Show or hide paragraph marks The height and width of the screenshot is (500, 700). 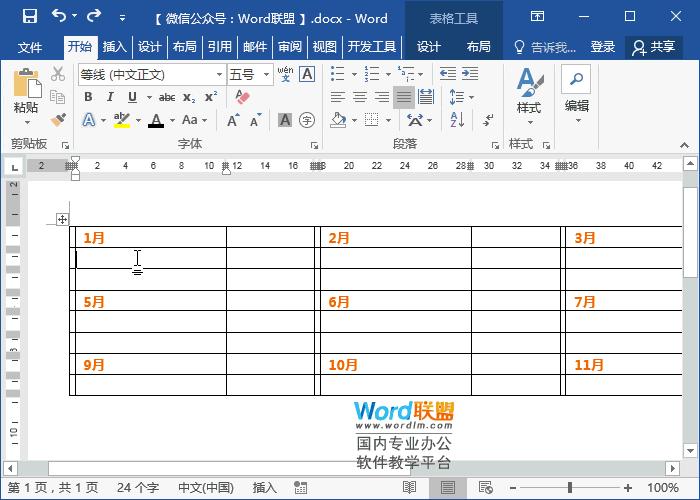(488, 120)
